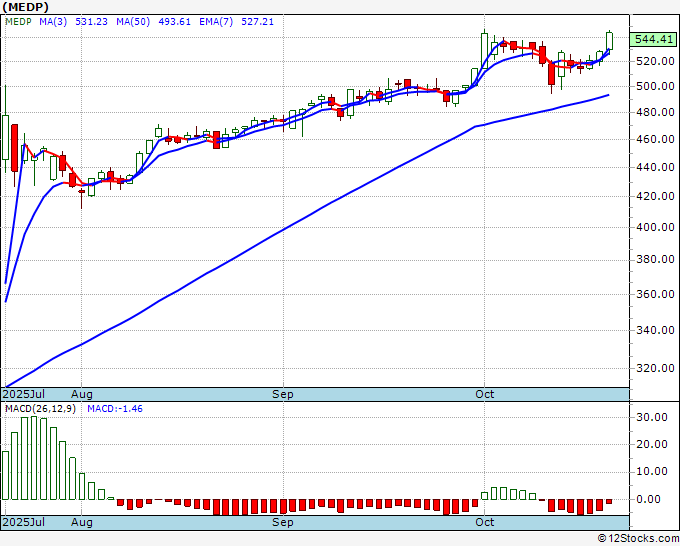680x546 pixels.
Task: Select the MACD:-1.46 value label
Action: [115, 409]
